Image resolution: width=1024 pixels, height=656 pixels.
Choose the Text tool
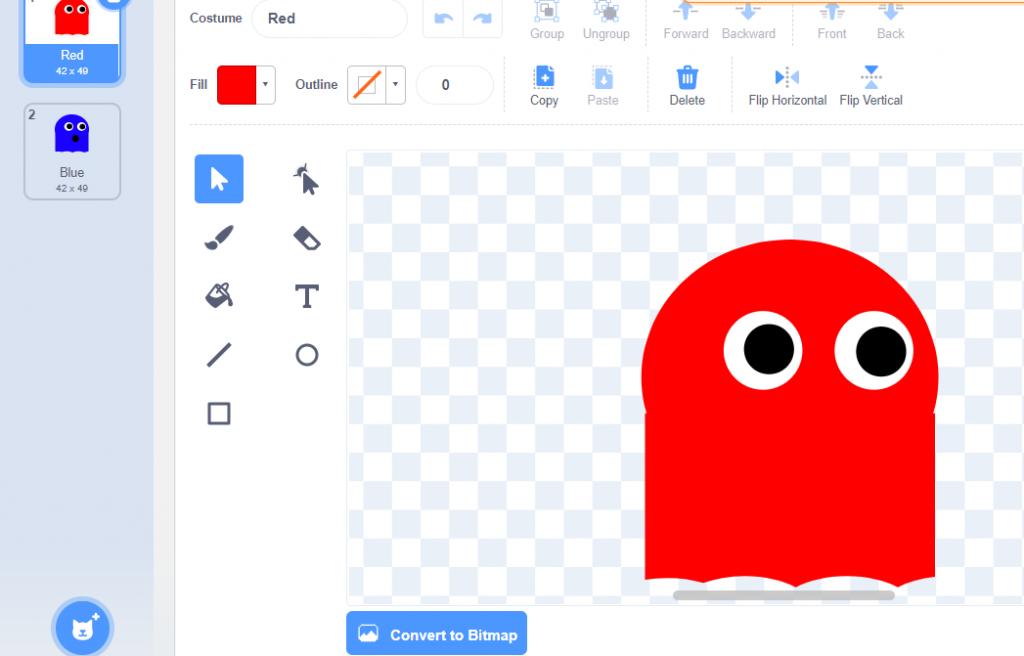306,296
